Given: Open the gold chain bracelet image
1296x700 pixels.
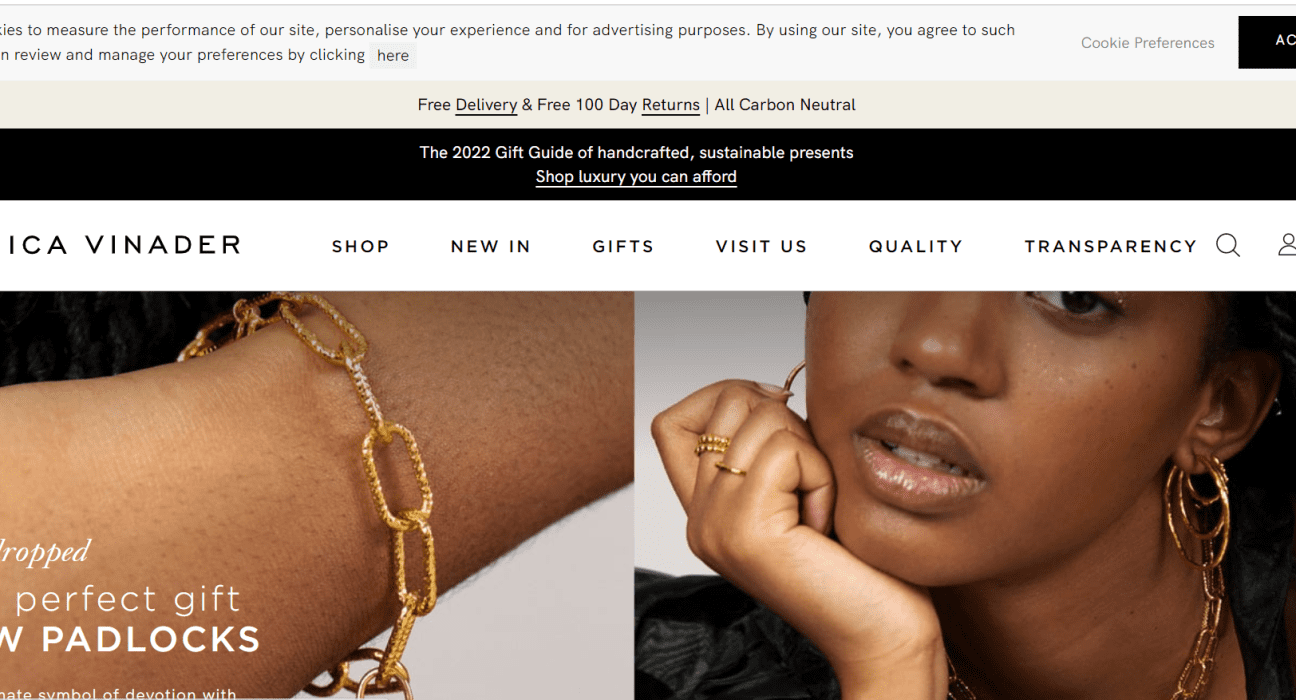Looking at the screenshot, I should coord(317,495).
